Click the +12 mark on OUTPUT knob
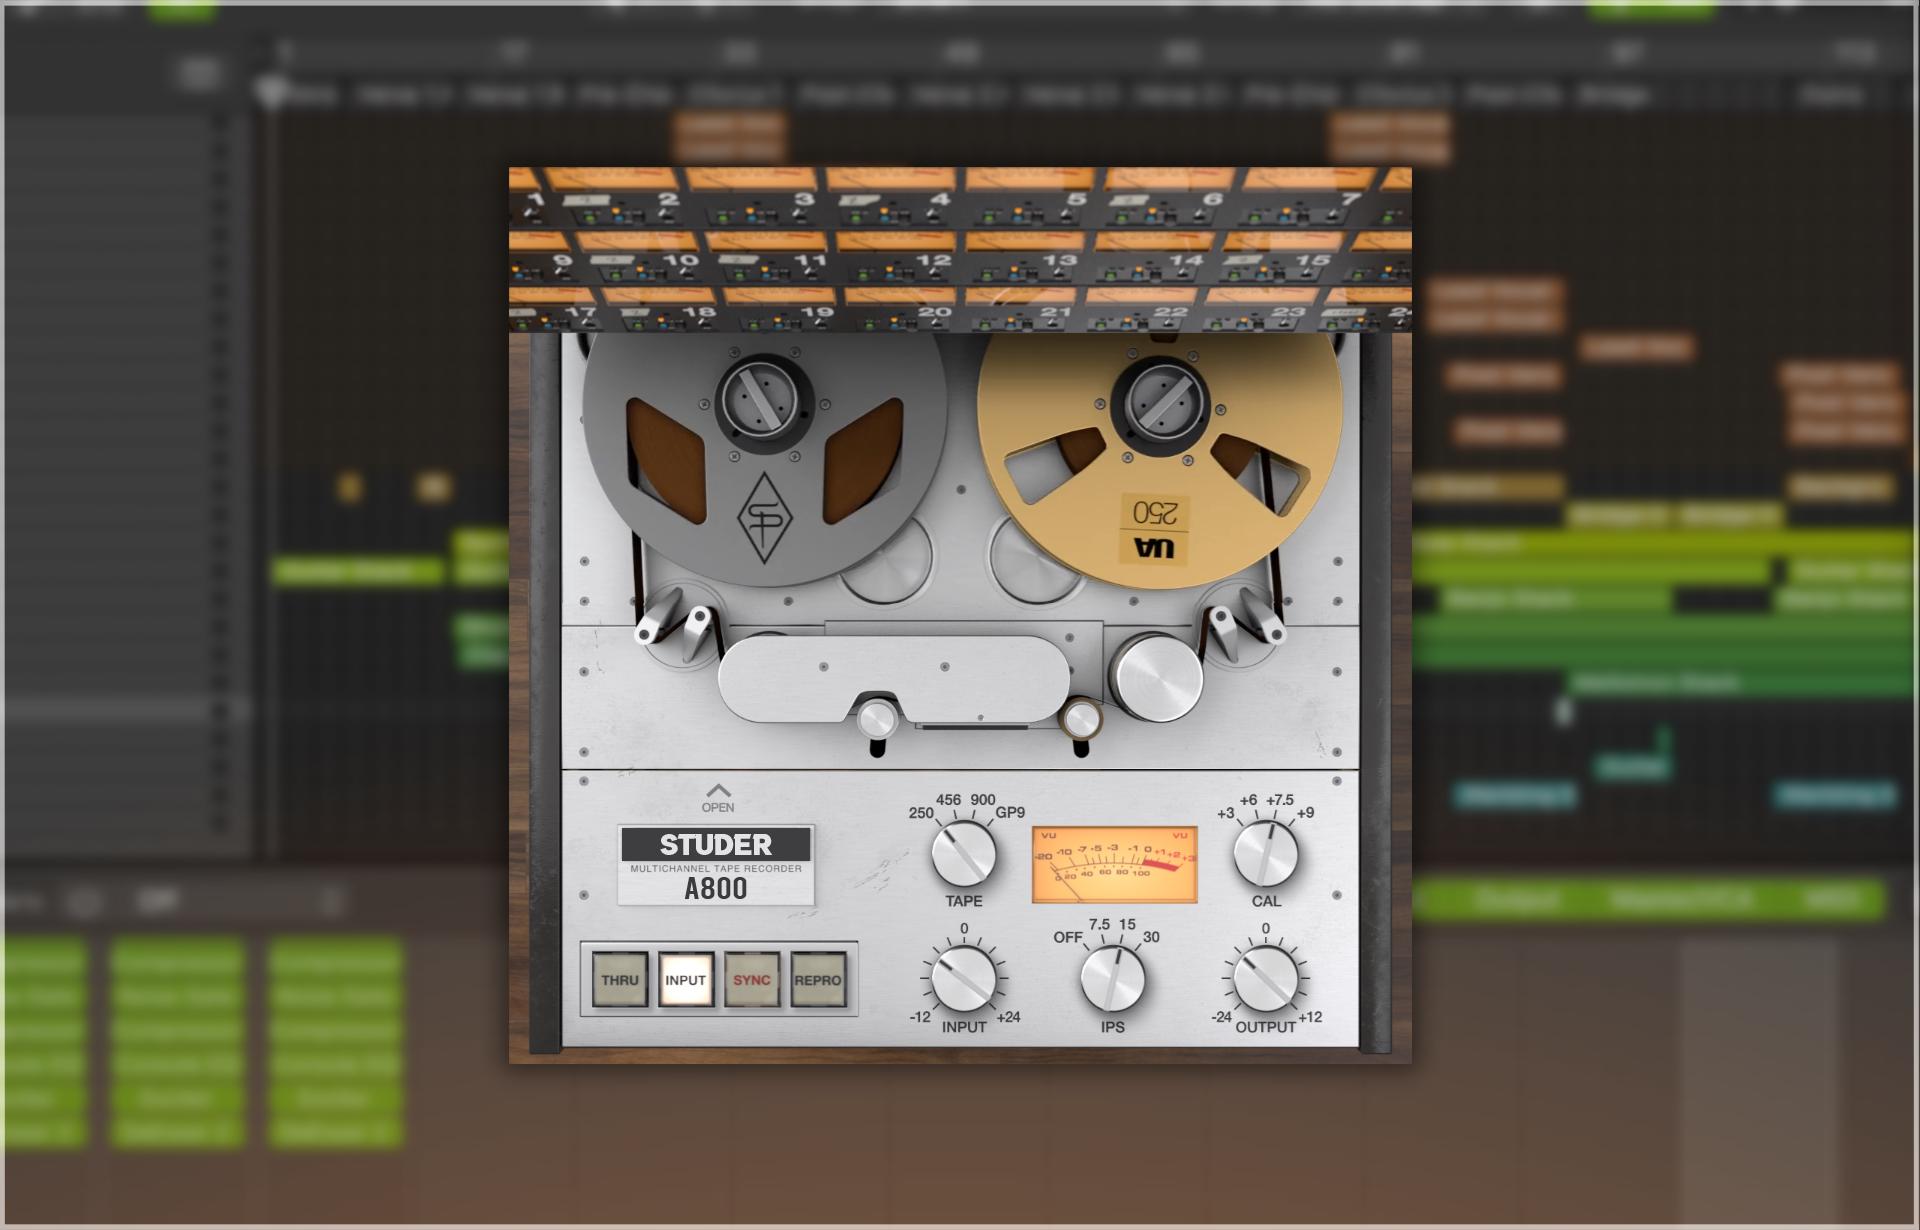This screenshot has height=1230, width=1920. tap(1310, 1017)
